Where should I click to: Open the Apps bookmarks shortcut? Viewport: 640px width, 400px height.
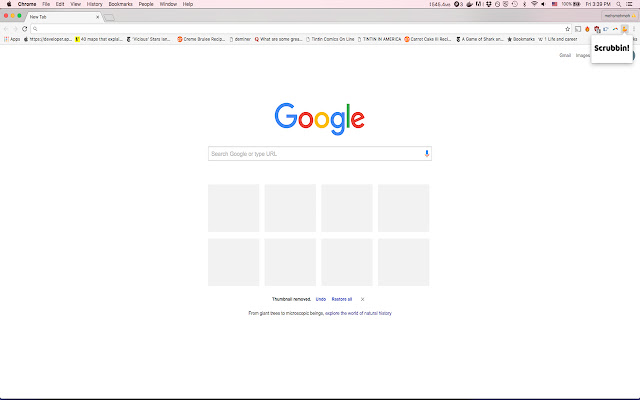tap(12, 39)
